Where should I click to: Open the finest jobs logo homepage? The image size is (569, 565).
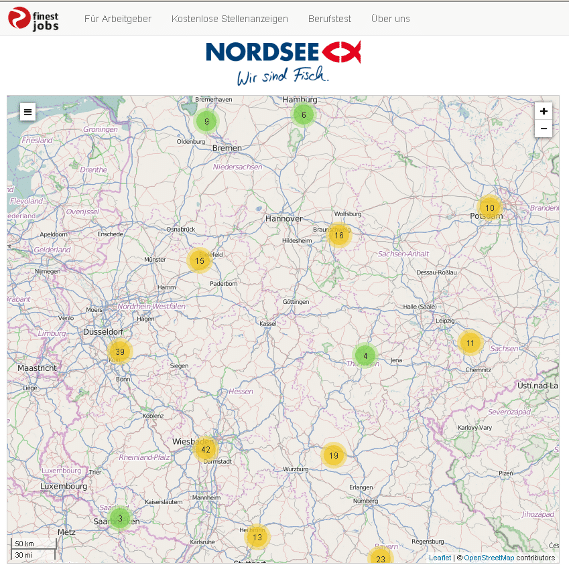pyautogui.click(x=33, y=19)
